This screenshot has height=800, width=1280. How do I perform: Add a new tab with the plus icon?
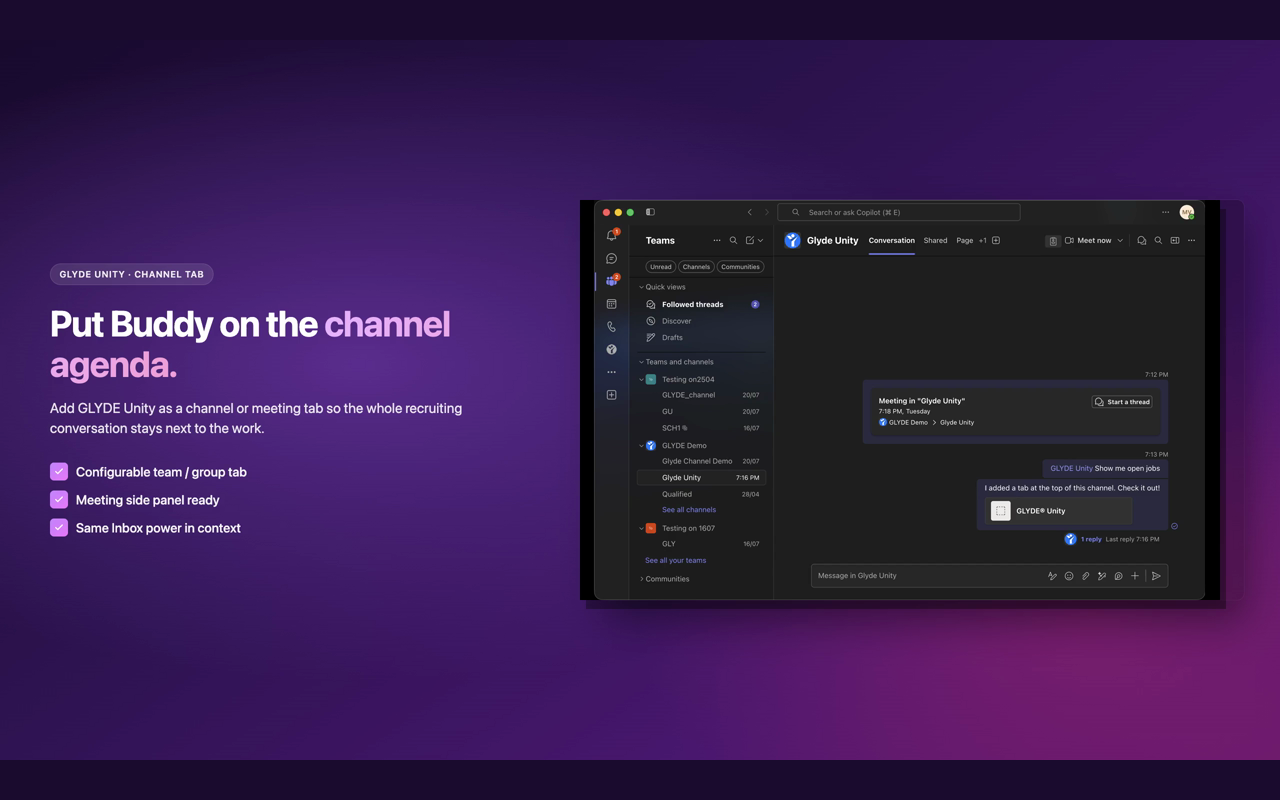coord(996,241)
